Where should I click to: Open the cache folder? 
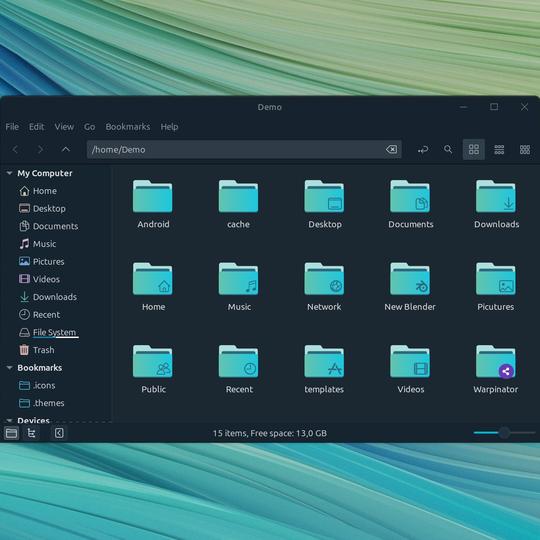click(238, 196)
